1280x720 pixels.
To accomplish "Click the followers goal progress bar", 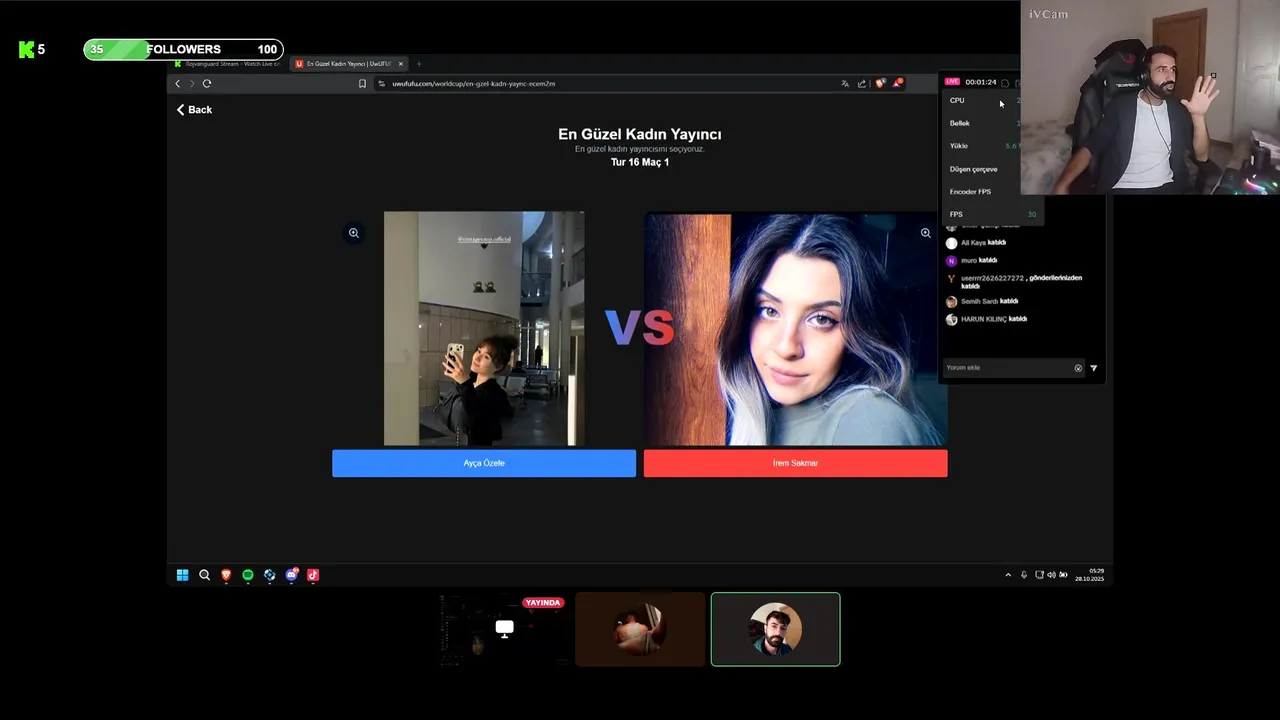I will tap(183, 49).
